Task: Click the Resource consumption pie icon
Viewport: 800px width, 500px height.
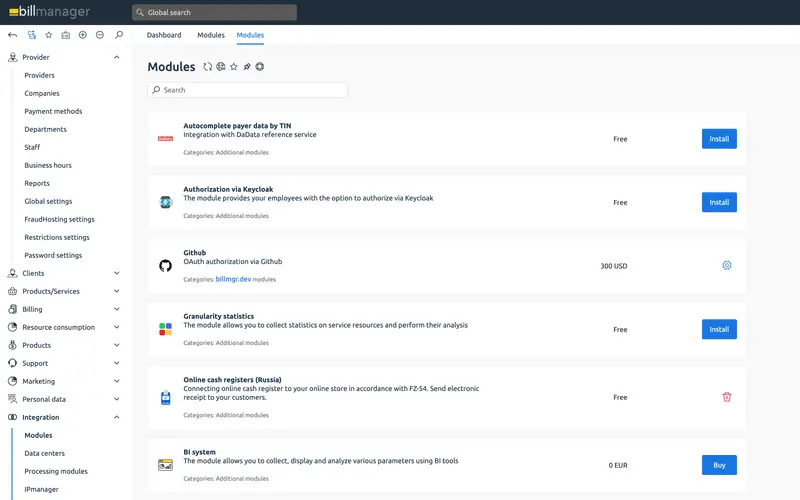Action: click(x=13, y=327)
